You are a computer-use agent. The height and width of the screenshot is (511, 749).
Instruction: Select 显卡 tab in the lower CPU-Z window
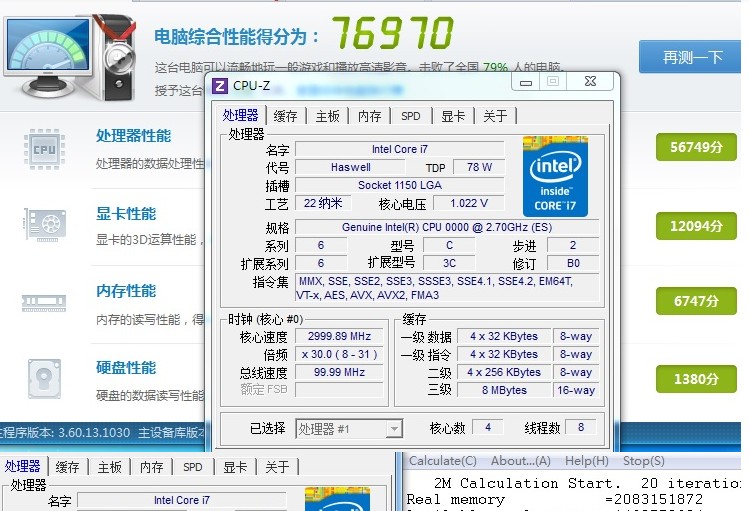235,467
